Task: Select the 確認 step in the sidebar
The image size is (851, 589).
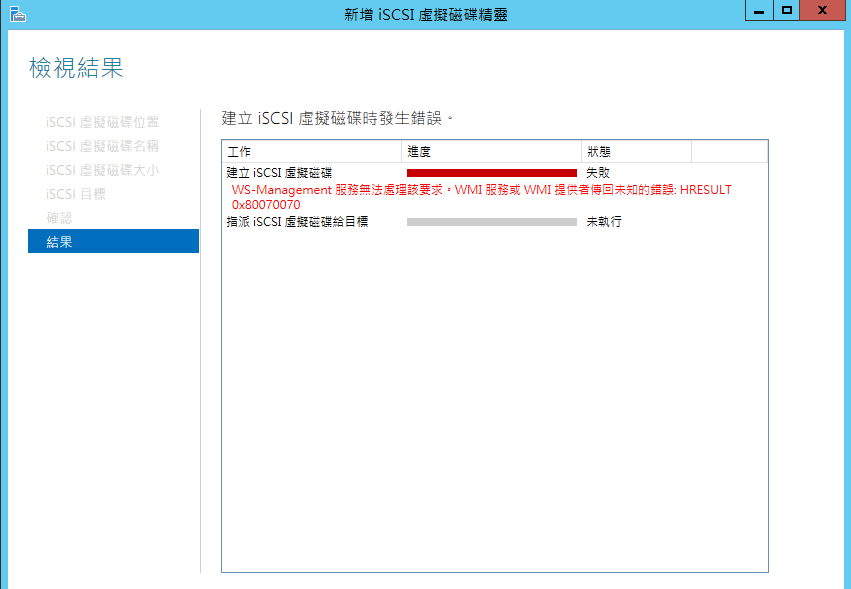Action: point(59,218)
